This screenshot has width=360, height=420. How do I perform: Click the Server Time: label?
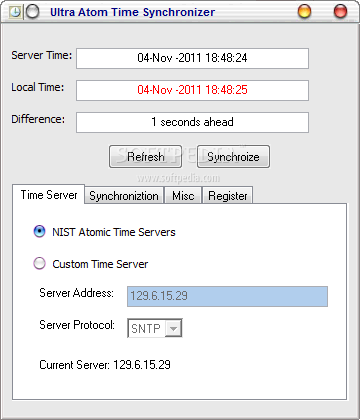point(42,55)
